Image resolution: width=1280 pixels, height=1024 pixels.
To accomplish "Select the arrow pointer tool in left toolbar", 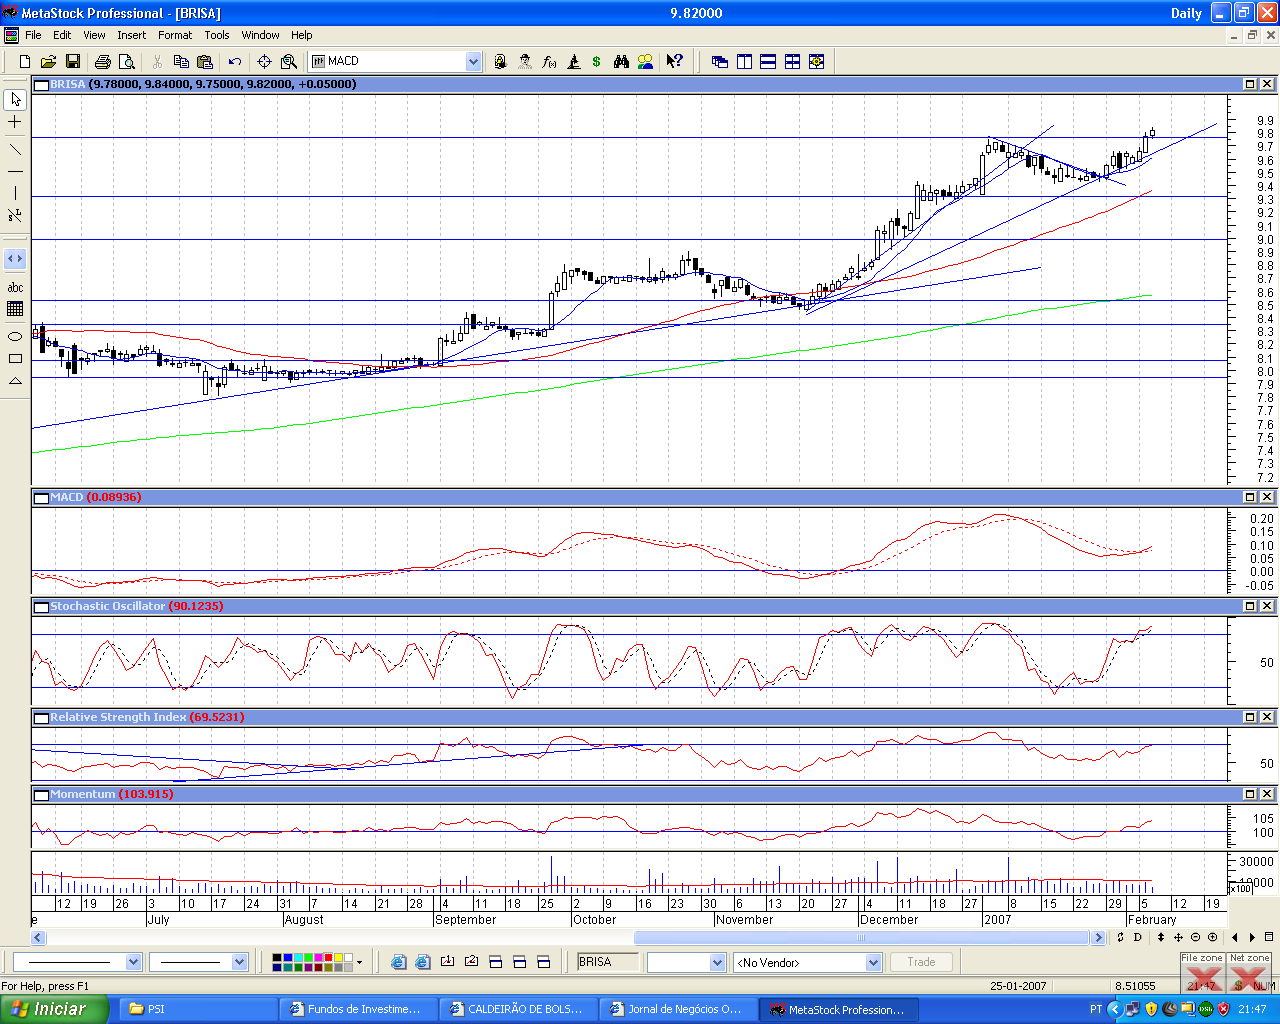I will coord(15,100).
